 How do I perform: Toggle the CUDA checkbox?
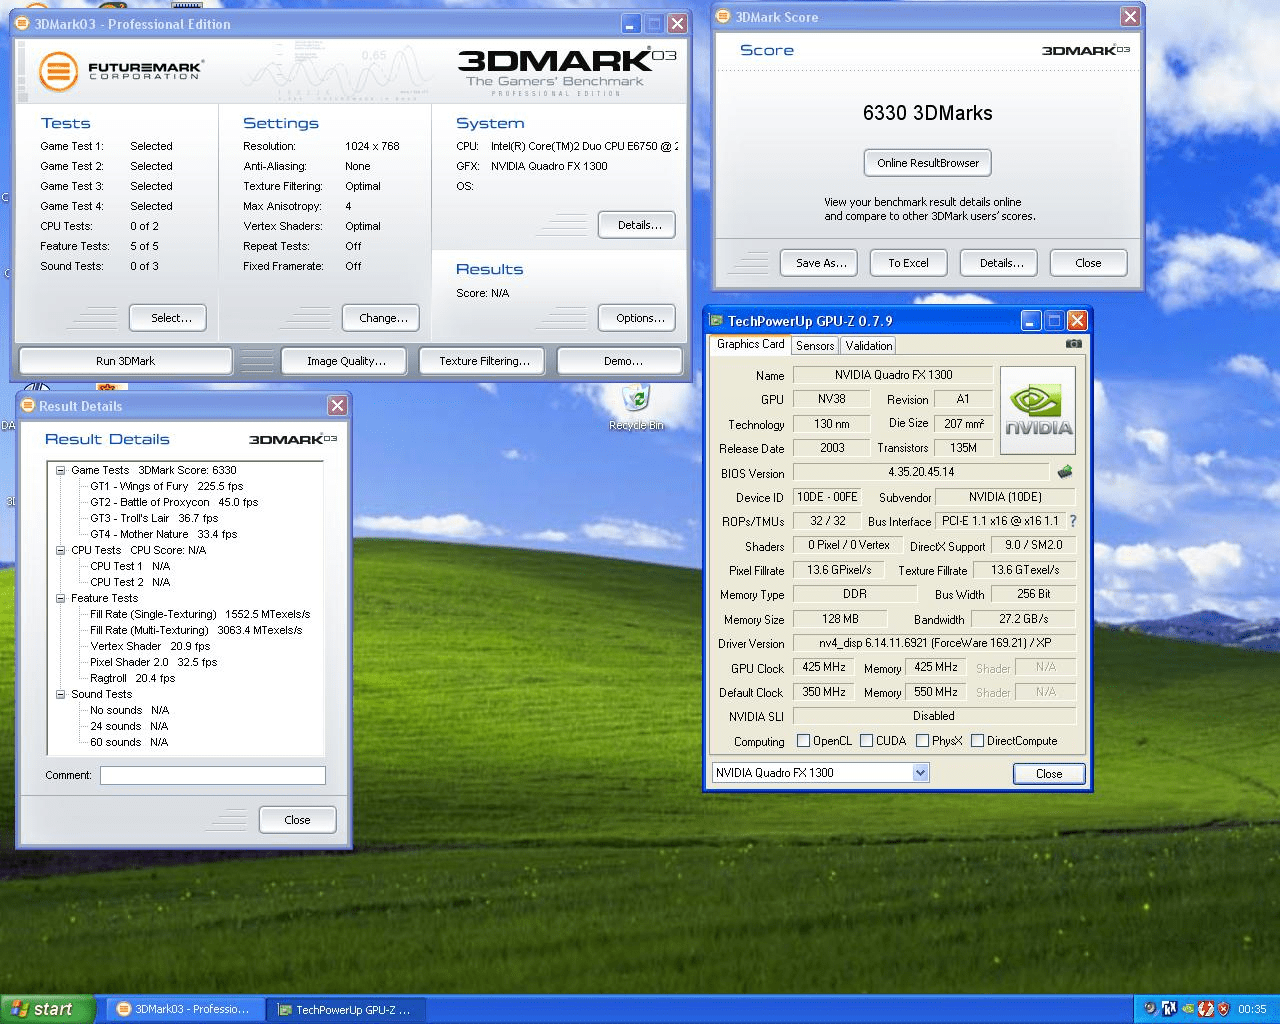point(866,741)
